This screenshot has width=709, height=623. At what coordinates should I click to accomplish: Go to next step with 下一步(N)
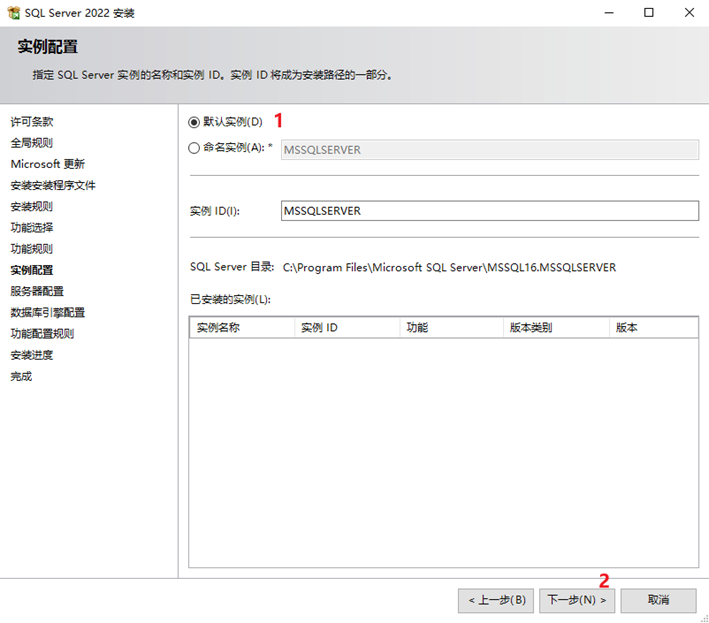coord(577,600)
